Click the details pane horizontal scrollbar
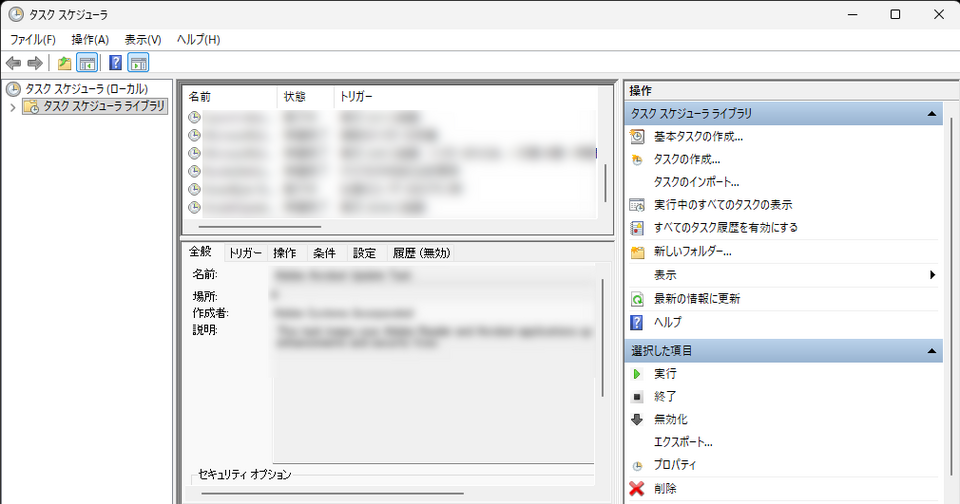Screen dimensions: 960x504 [332, 493]
